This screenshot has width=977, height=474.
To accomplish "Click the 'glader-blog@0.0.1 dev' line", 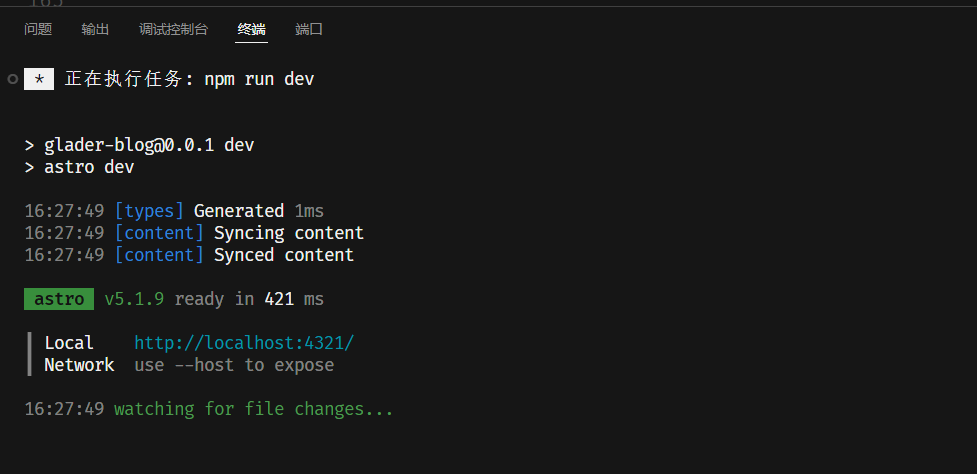I will [149, 145].
